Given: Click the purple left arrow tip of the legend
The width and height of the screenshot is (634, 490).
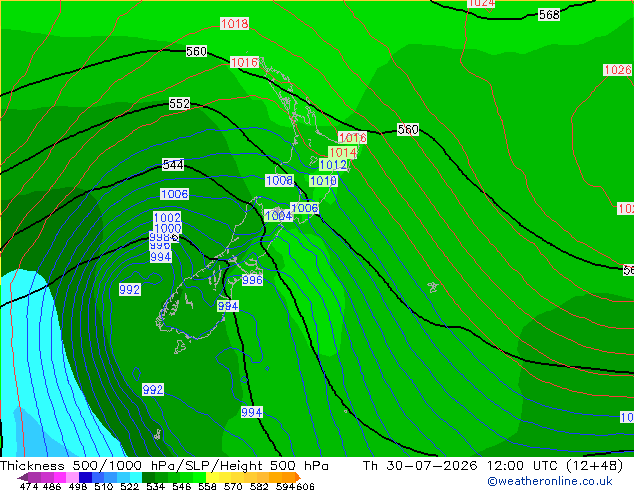Looking at the screenshot, I should pos(22,477).
